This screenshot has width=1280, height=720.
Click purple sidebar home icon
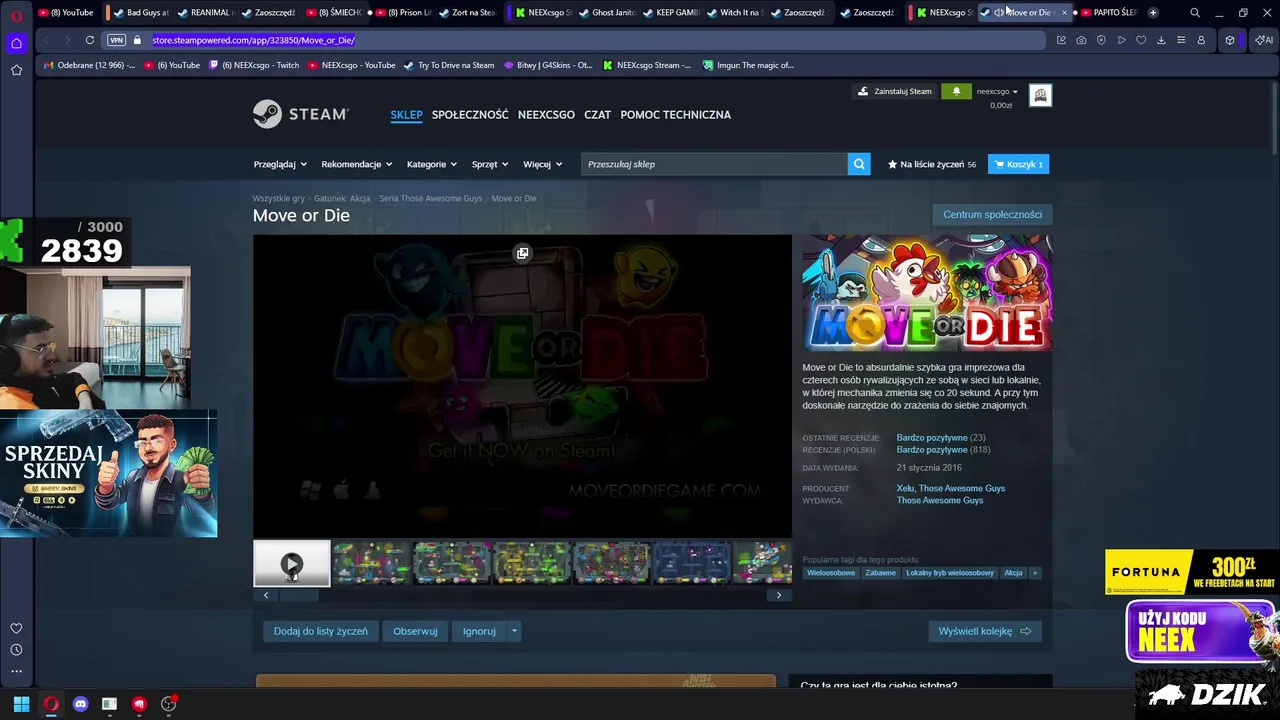click(x=16, y=43)
